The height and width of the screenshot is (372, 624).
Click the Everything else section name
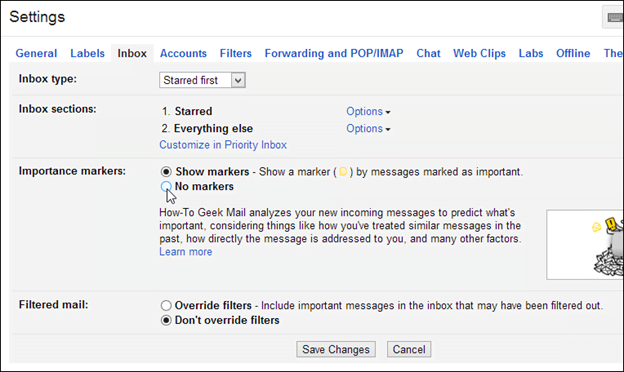click(213, 129)
